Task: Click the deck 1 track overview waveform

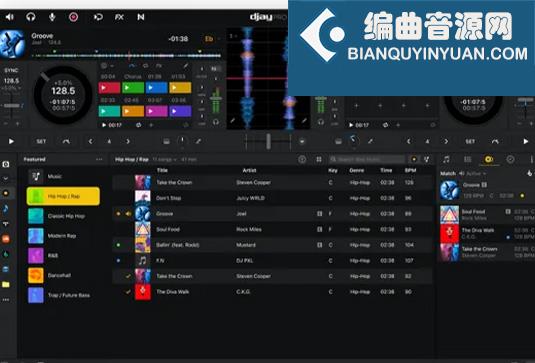Action: click(x=126, y=55)
